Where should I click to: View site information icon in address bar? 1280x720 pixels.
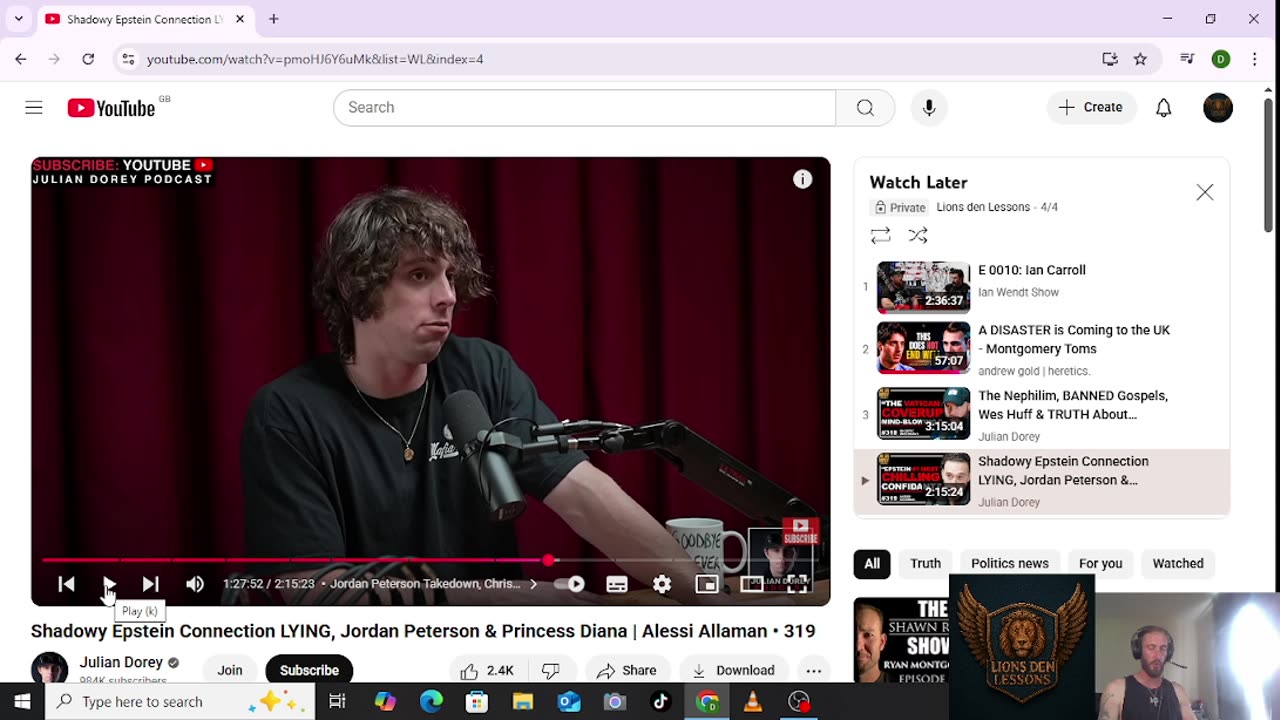[x=128, y=59]
